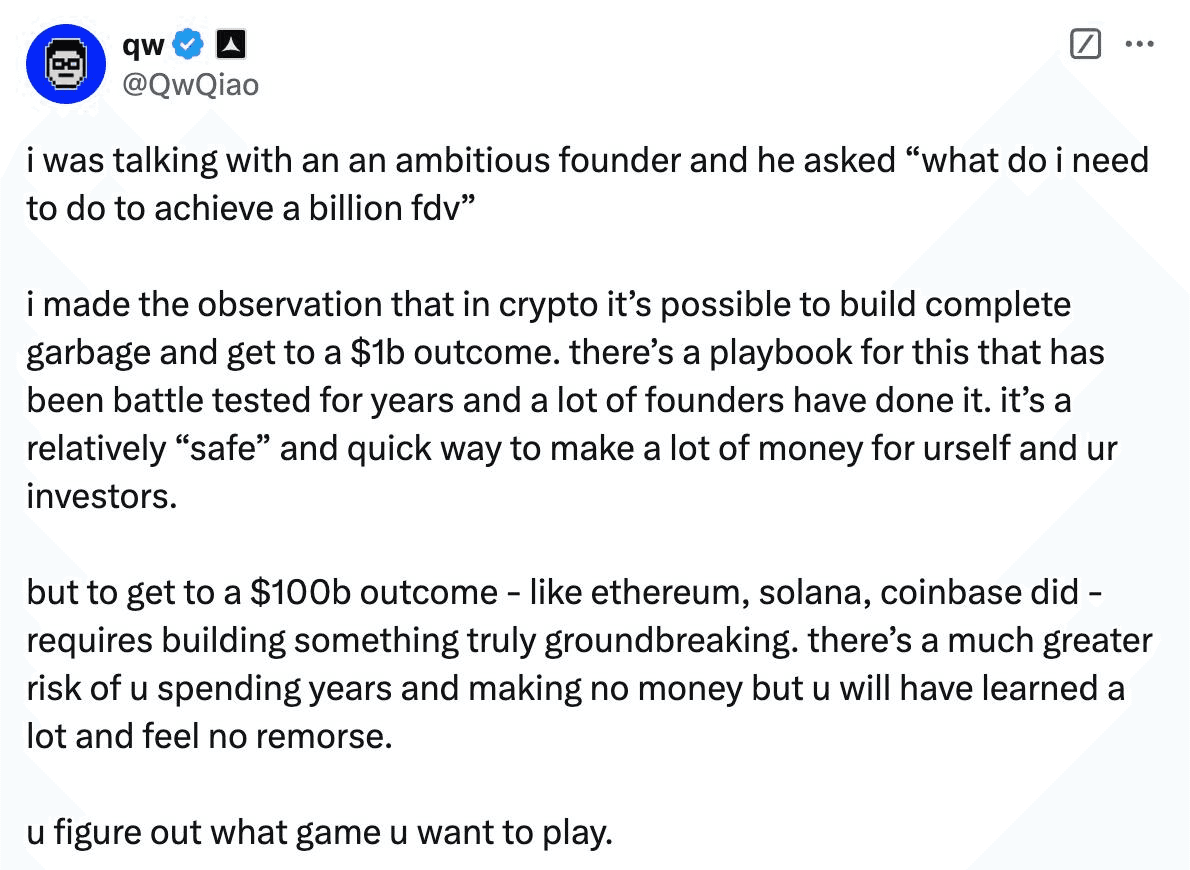Click the word "investors." ending second paragraph

102,496
